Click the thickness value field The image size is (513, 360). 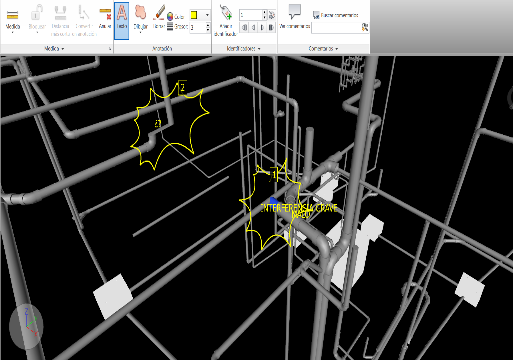click(x=197, y=27)
